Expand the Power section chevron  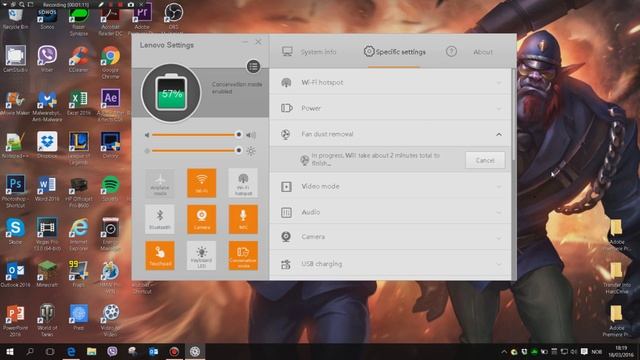(499, 109)
